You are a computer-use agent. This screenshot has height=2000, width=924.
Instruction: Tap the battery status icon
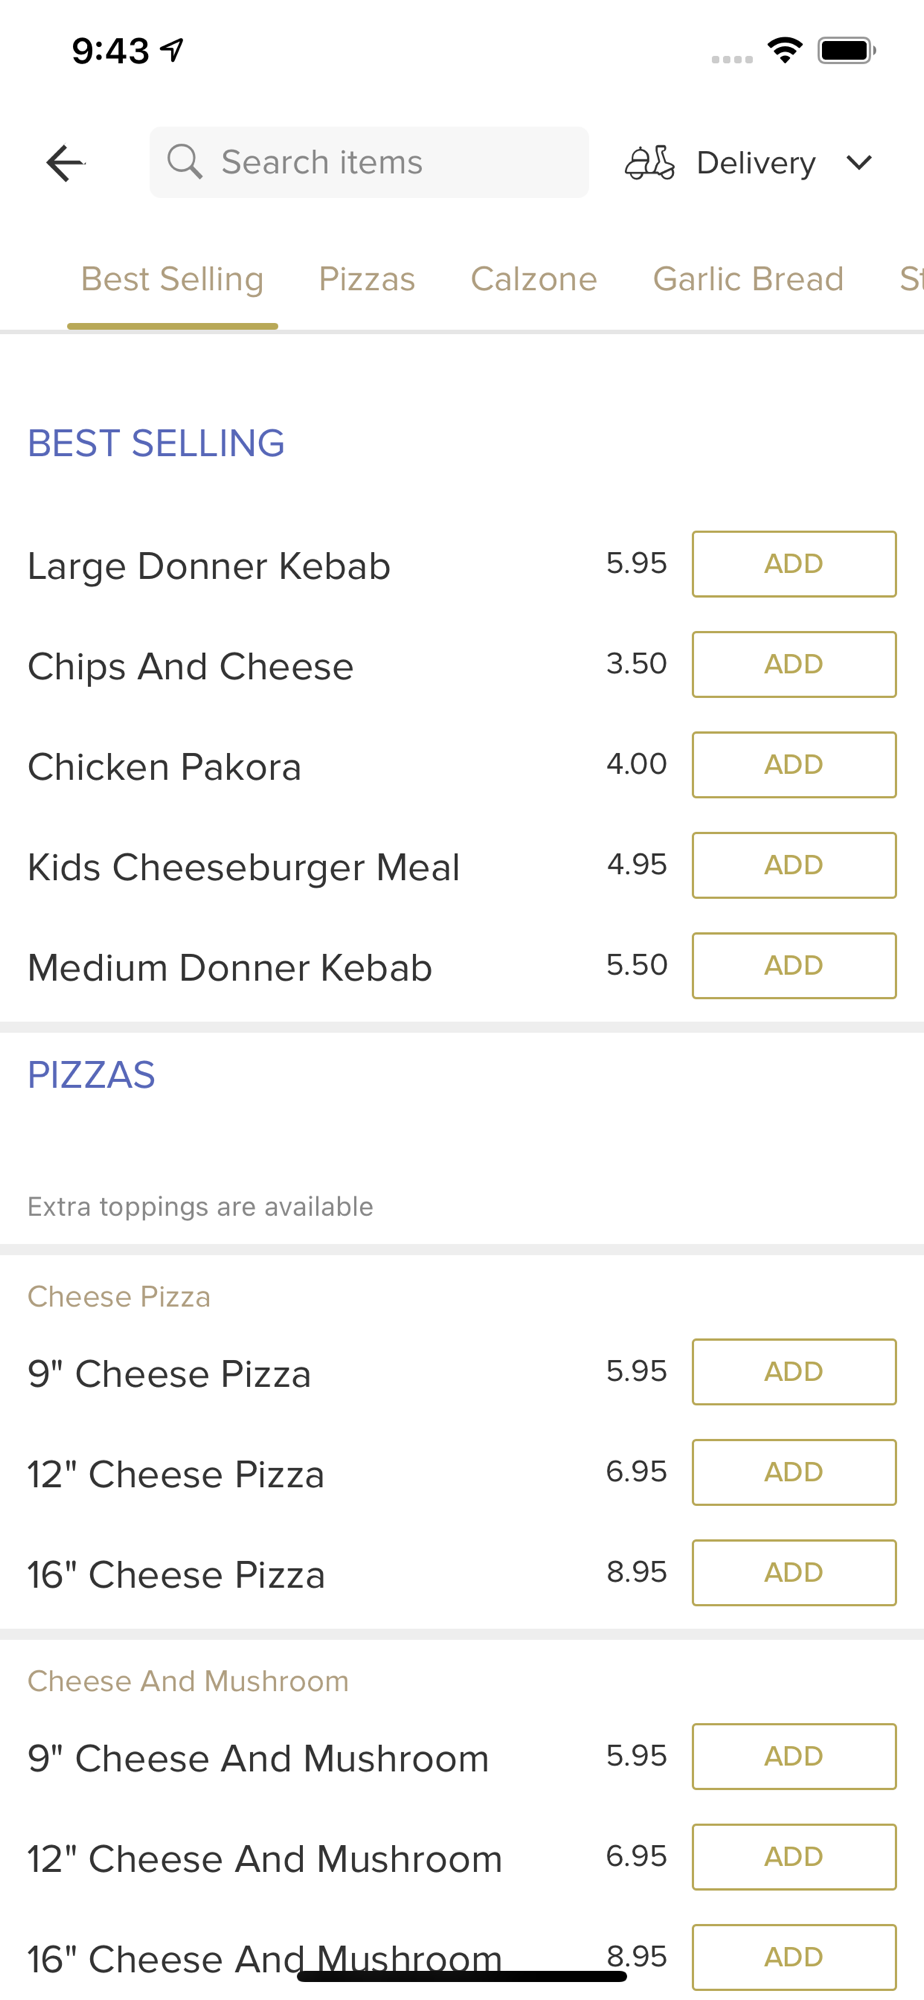tap(847, 50)
